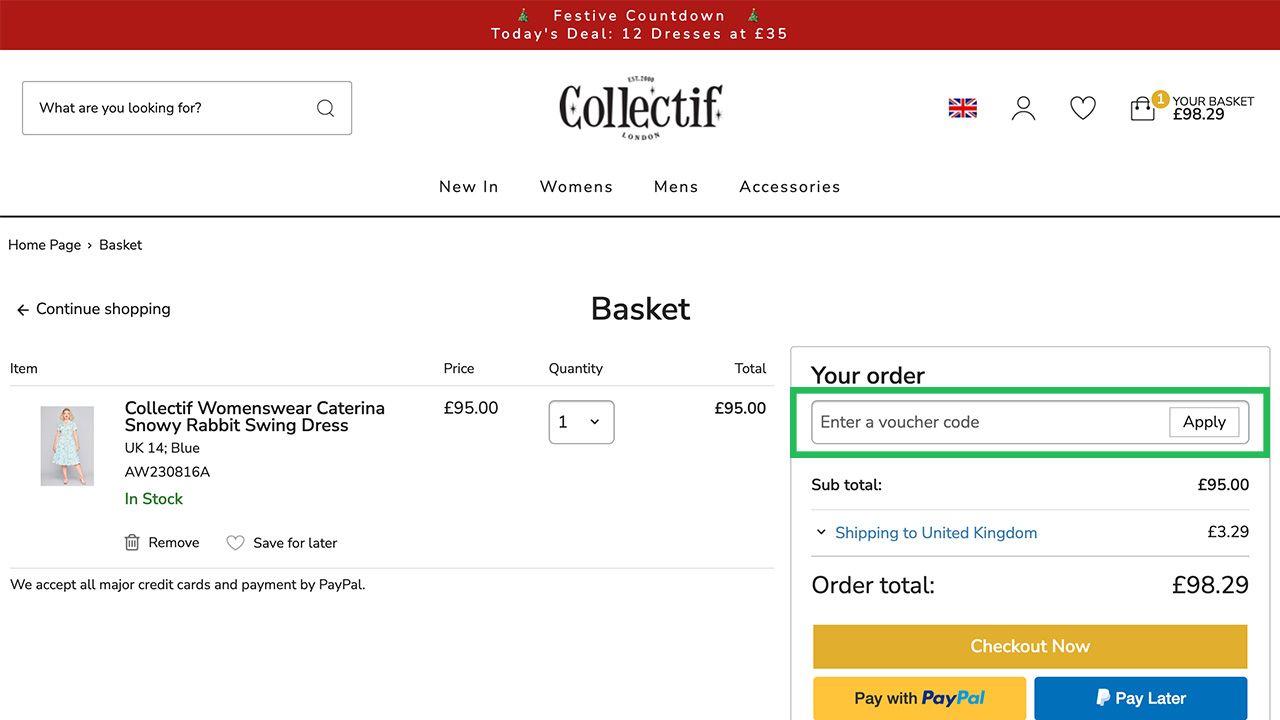
Task: Click the Checkout Now button
Action: 1030,646
